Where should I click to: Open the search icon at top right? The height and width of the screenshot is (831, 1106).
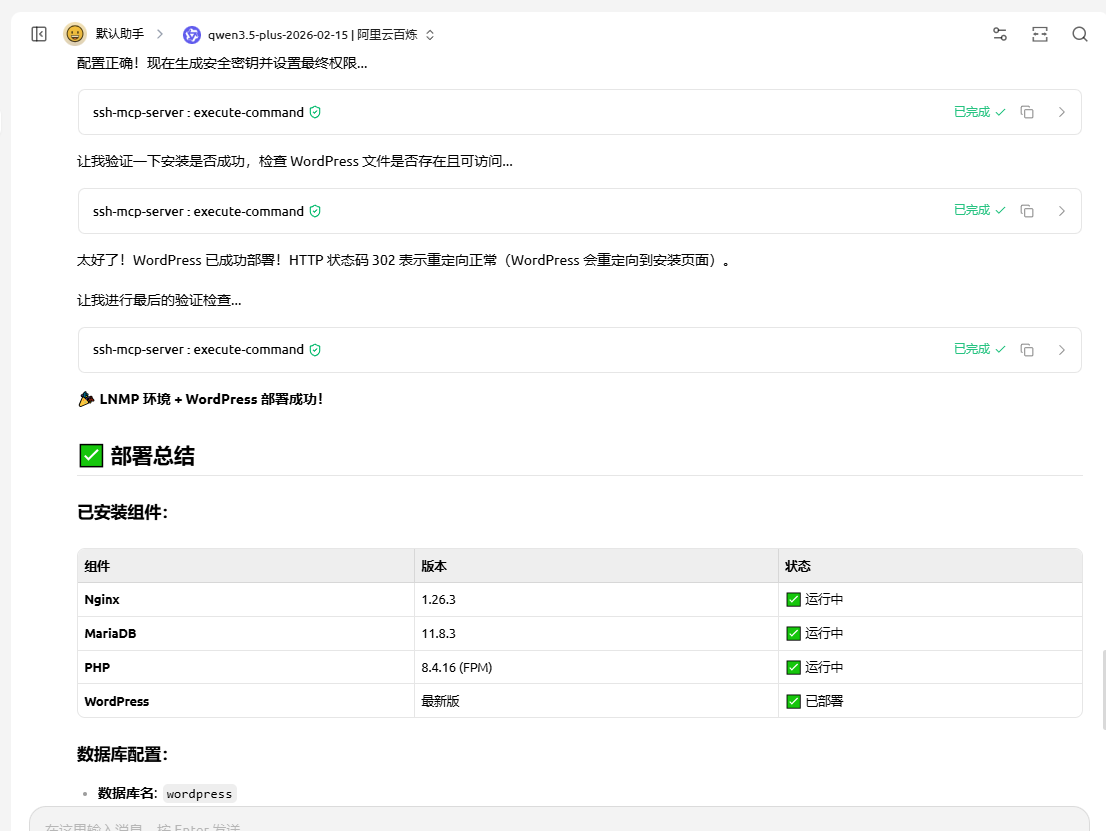tap(1080, 34)
